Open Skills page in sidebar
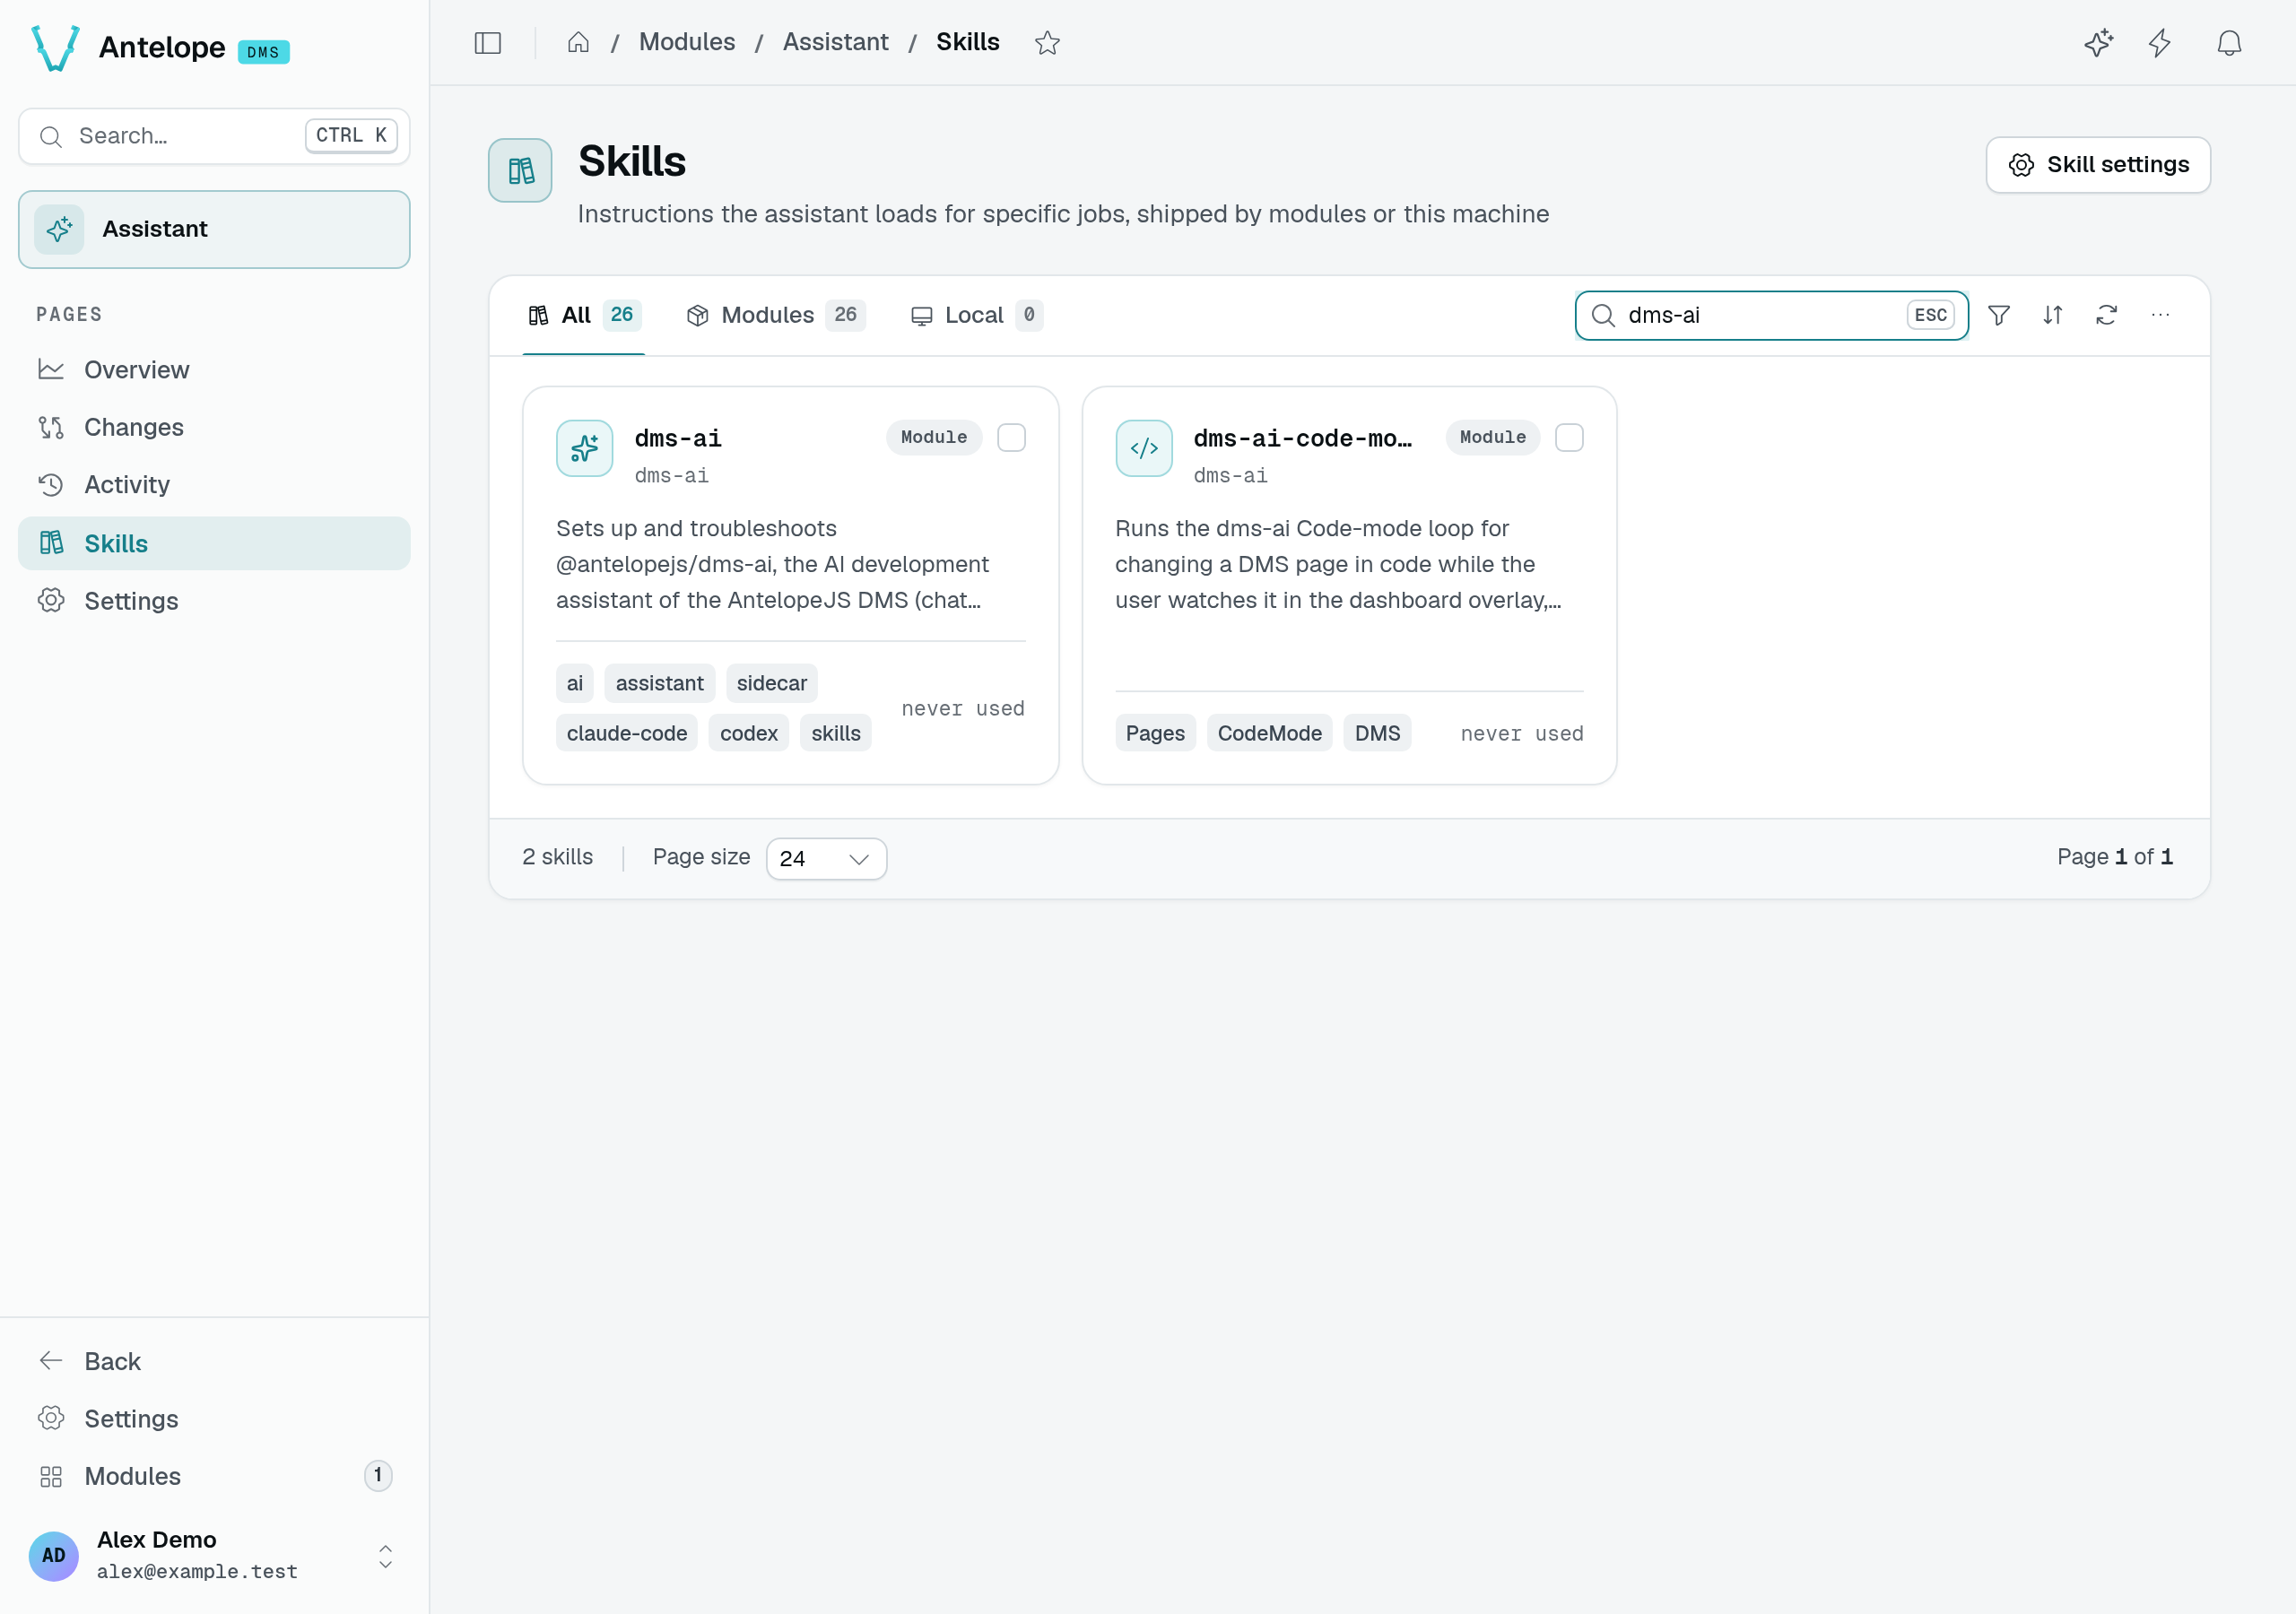 click(214, 543)
